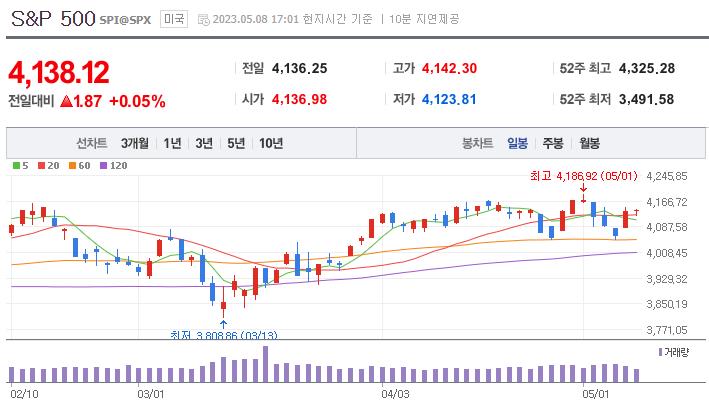This screenshot has width=709, height=410.
Task: Click the S&P 500 index title
Action: (x=53, y=19)
